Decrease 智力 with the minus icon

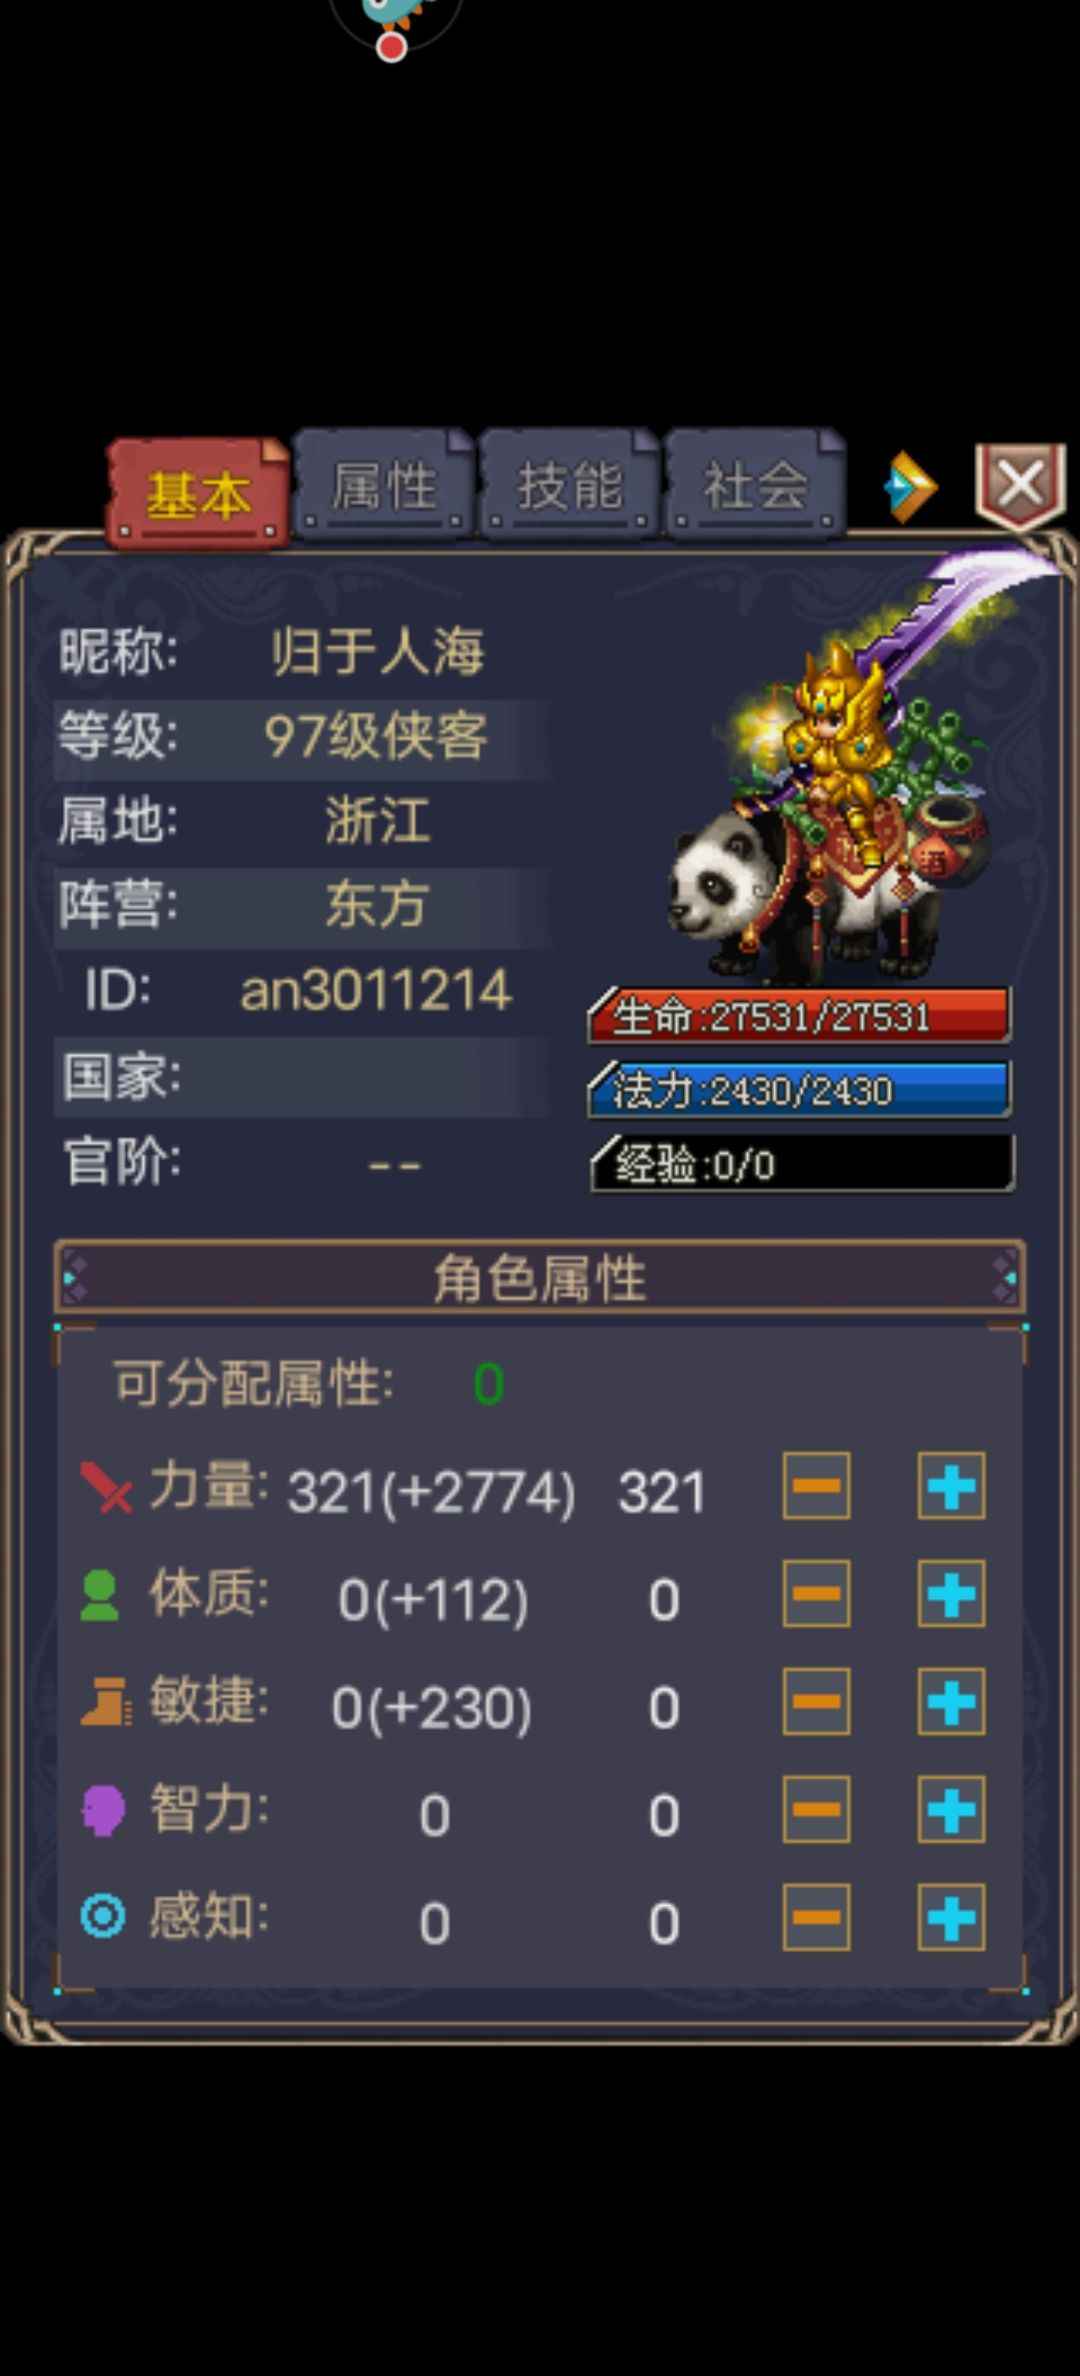click(817, 1810)
